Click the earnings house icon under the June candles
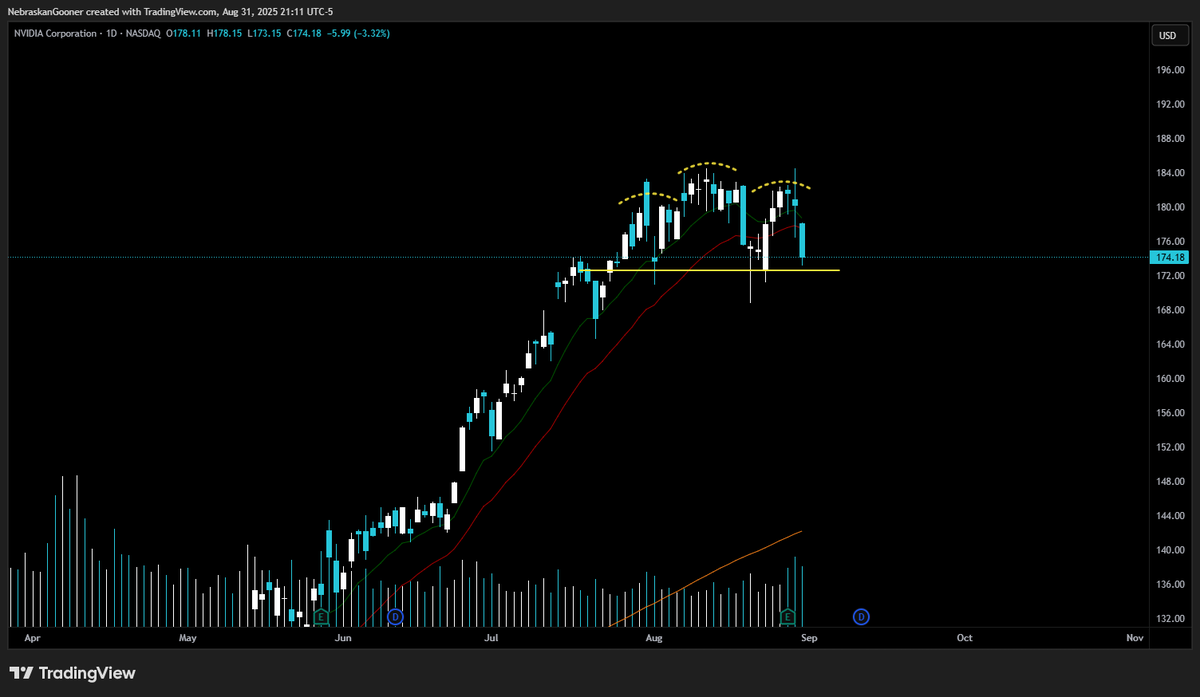 [321, 617]
